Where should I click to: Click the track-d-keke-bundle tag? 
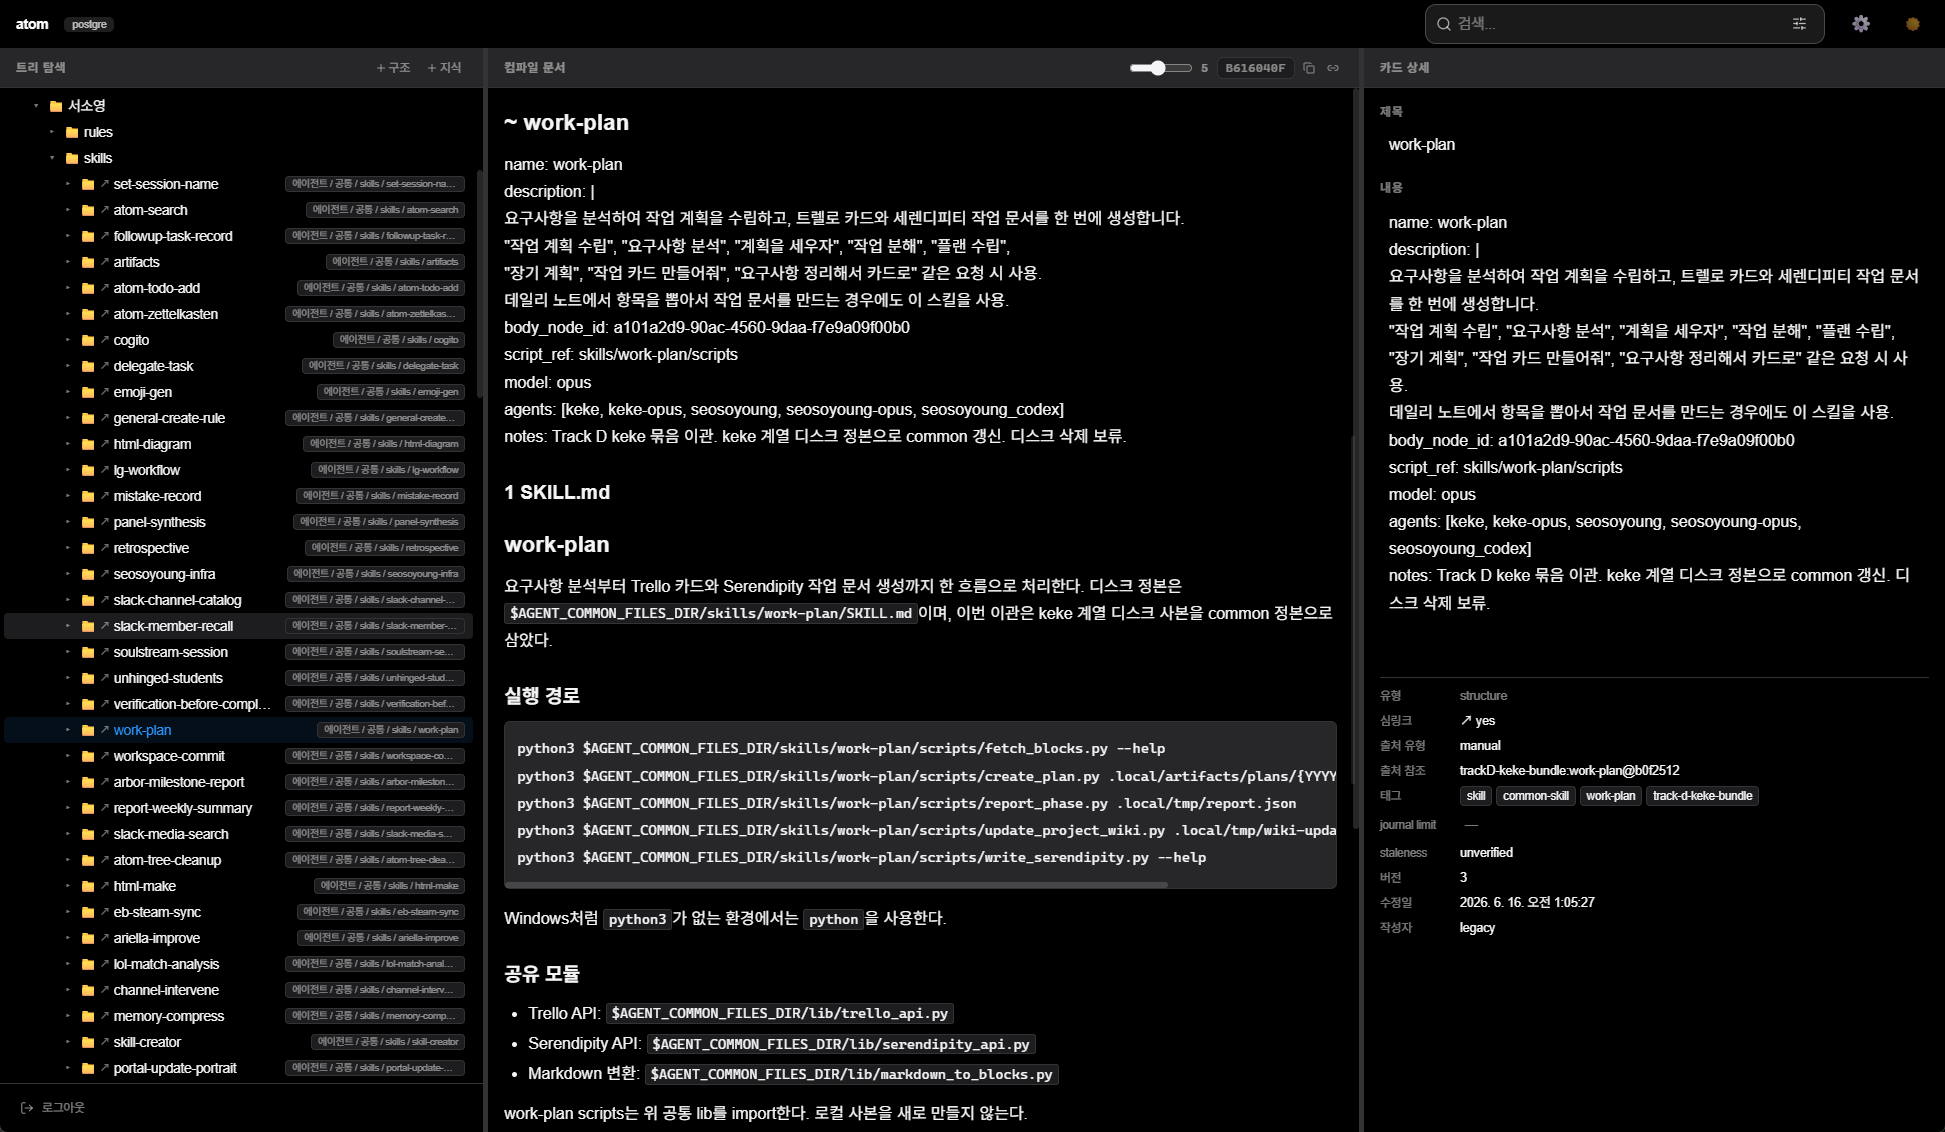point(1702,796)
